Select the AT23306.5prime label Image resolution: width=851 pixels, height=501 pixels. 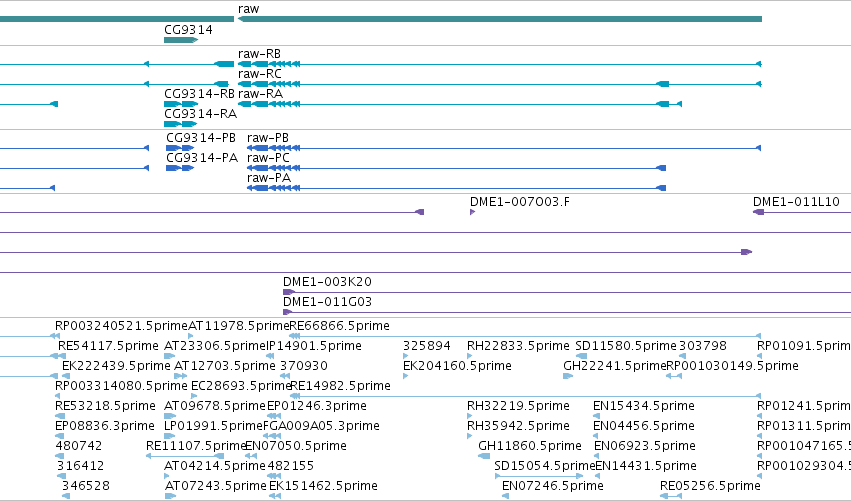click(x=214, y=346)
